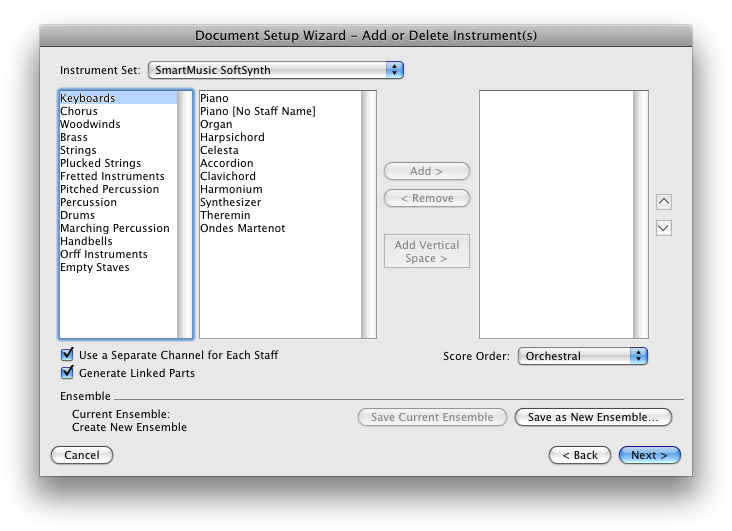Open Save as New Ensemble dialog
This screenshot has height=531, width=732.
[x=593, y=417]
